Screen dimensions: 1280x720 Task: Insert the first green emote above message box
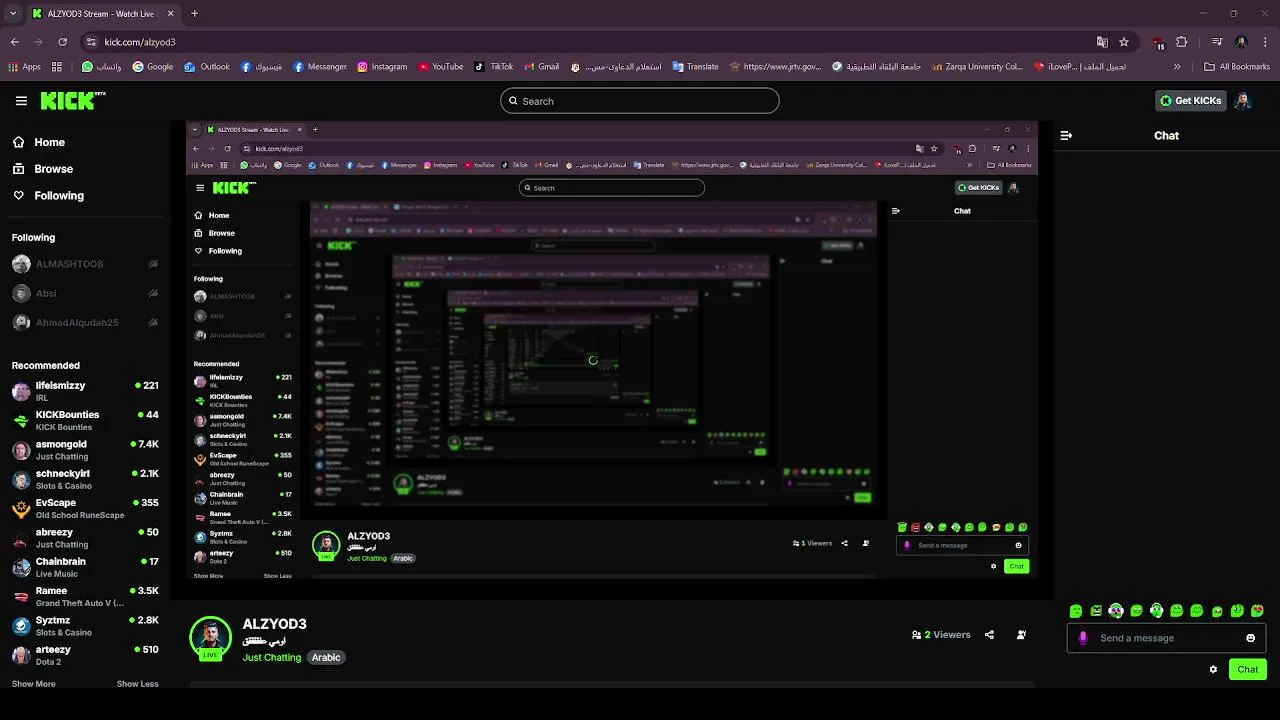1076,610
